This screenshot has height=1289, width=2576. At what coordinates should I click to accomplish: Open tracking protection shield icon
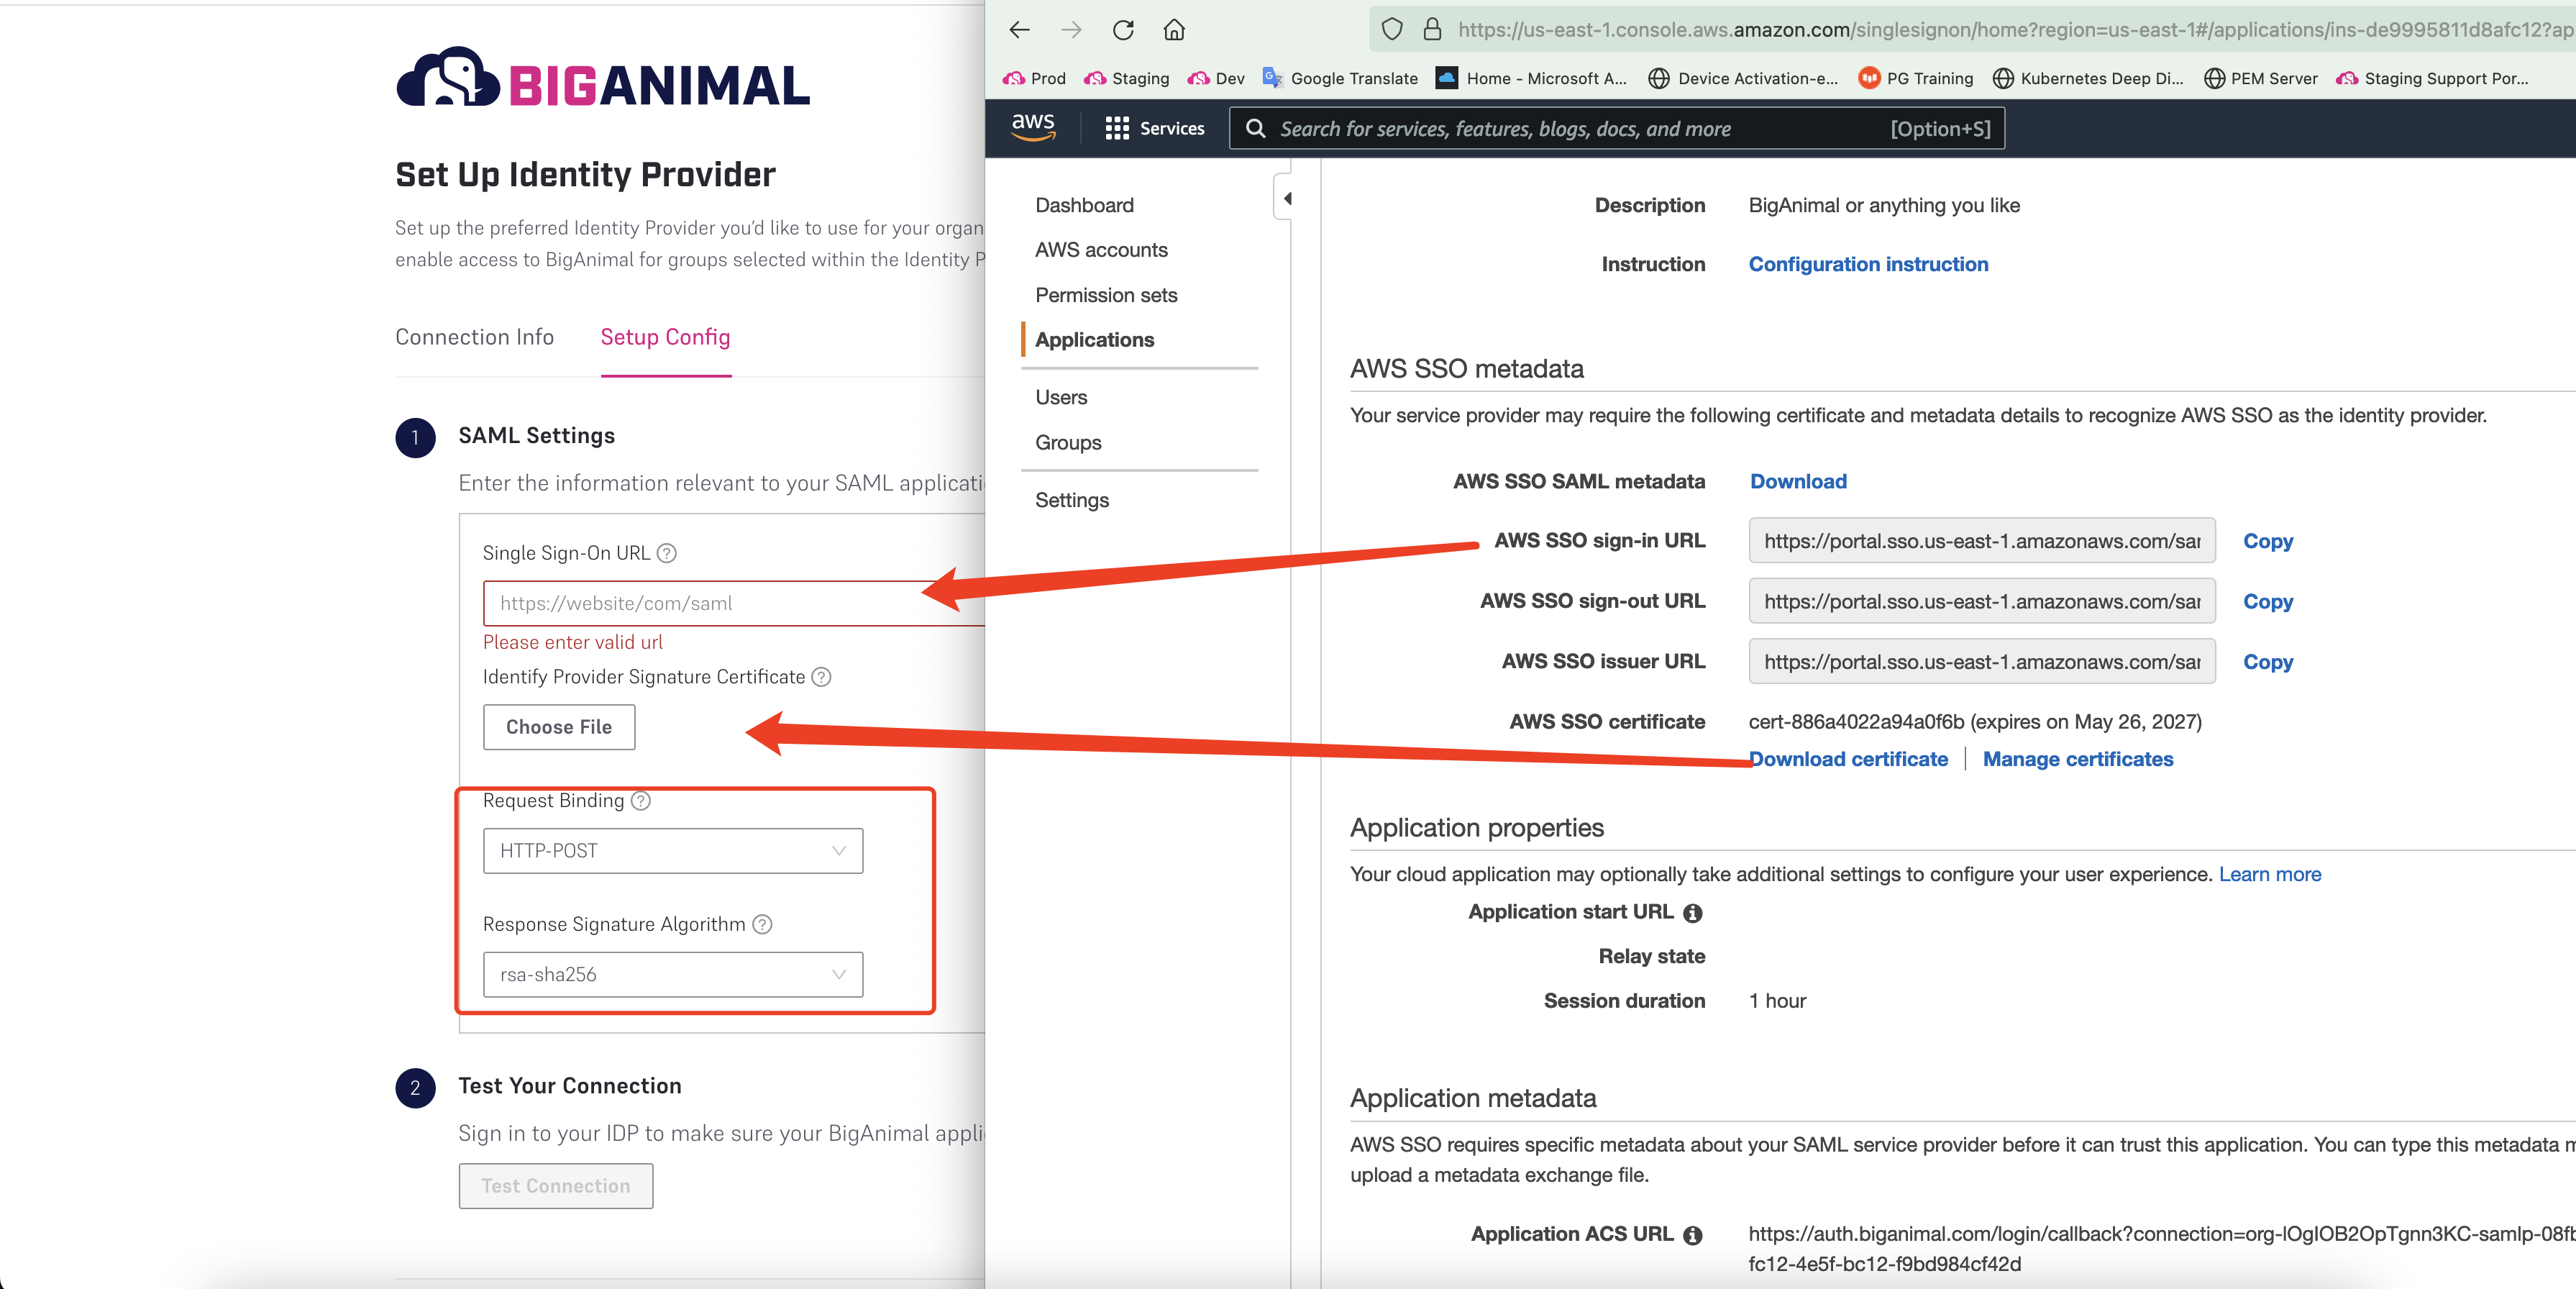click(x=1392, y=30)
